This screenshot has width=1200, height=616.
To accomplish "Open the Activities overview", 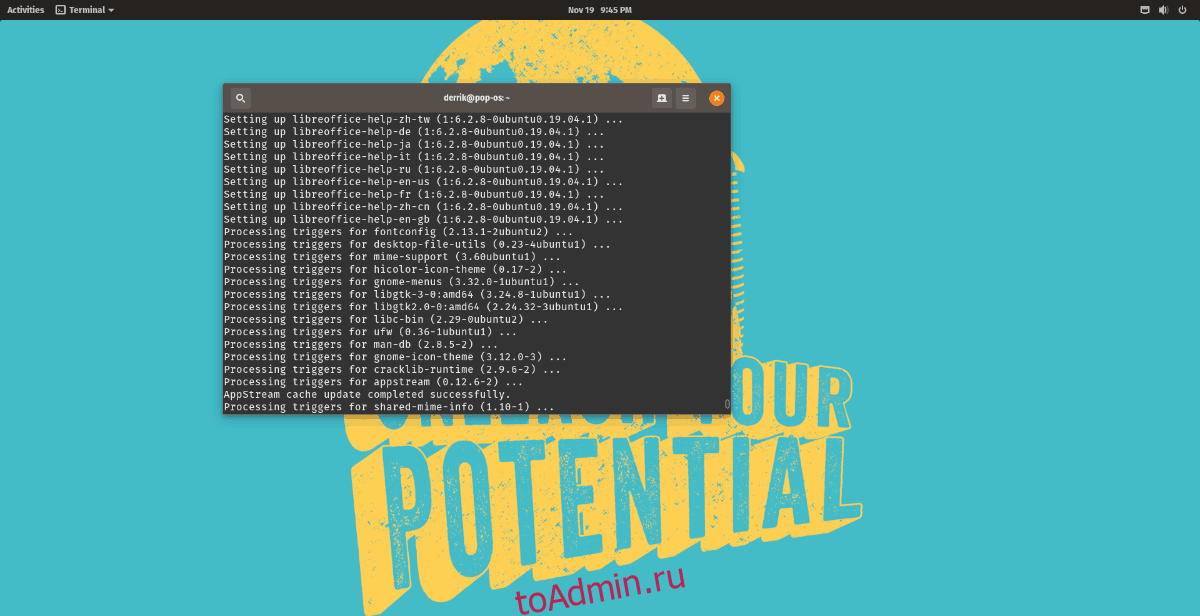I will pyautogui.click(x=26, y=10).
